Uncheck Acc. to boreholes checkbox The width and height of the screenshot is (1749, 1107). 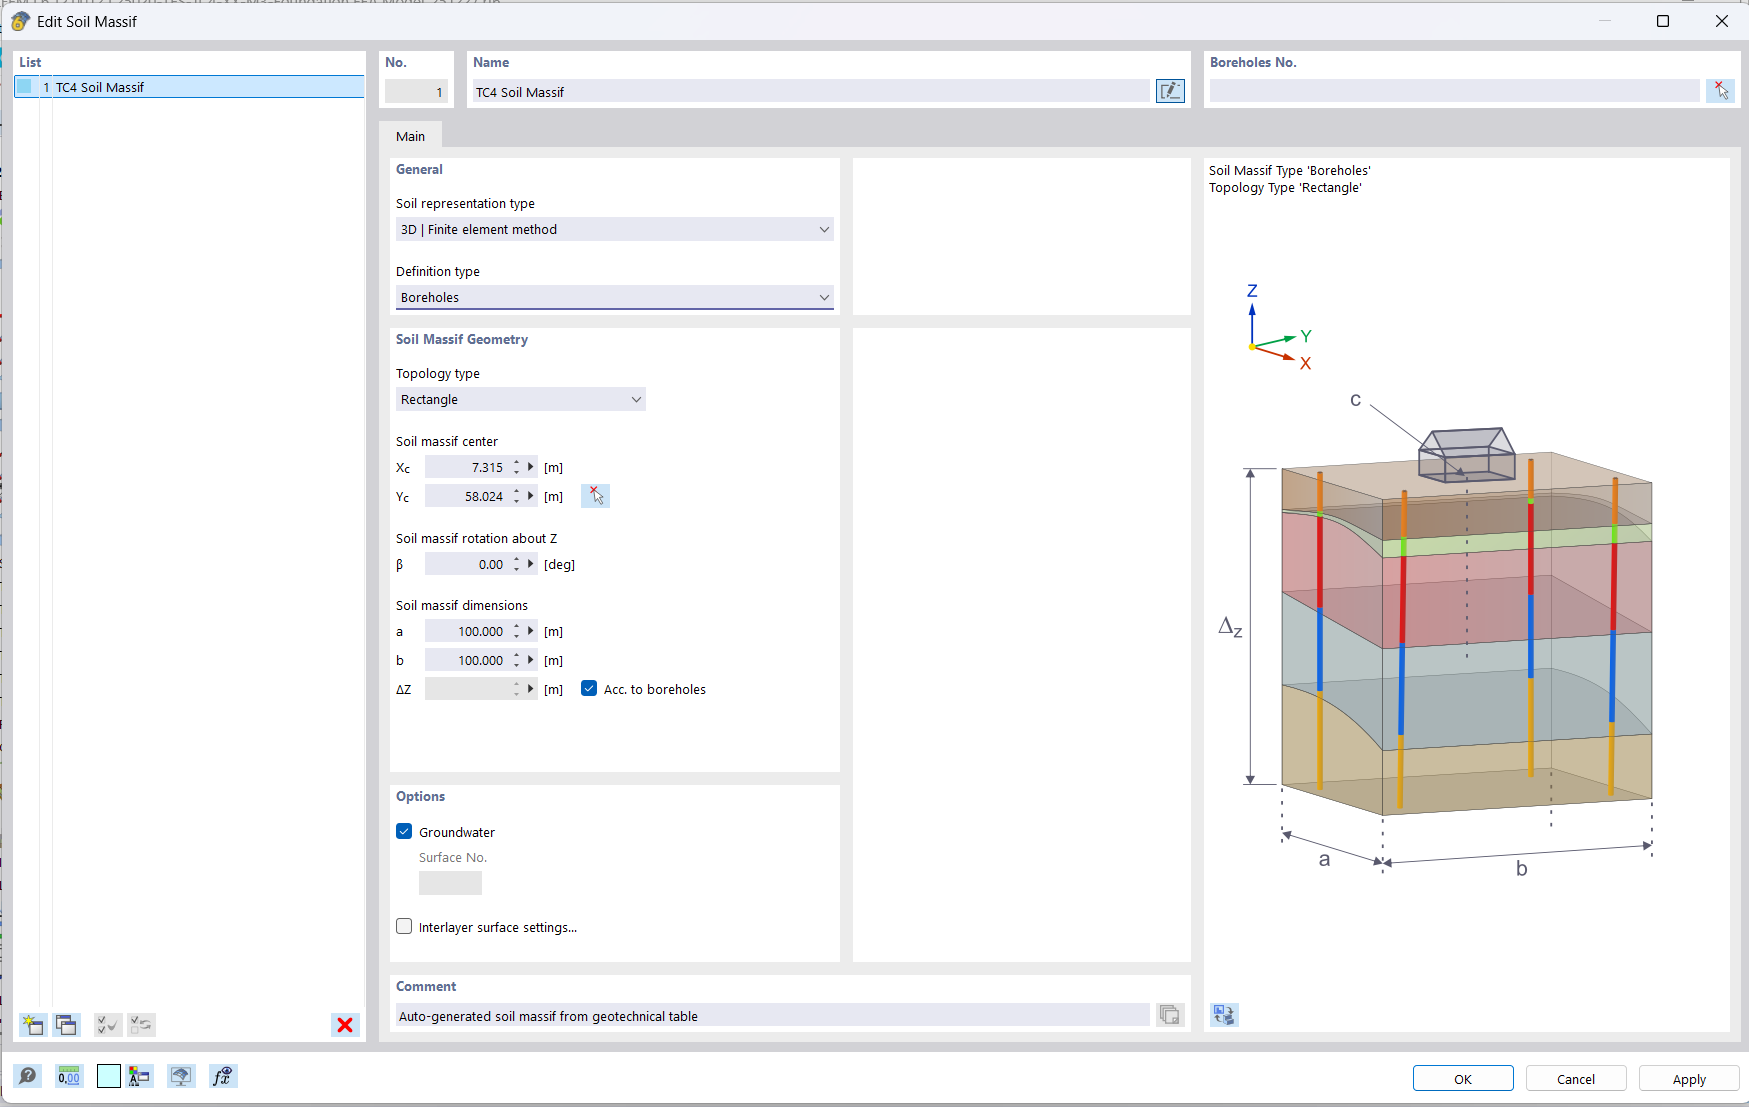coord(590,689)
